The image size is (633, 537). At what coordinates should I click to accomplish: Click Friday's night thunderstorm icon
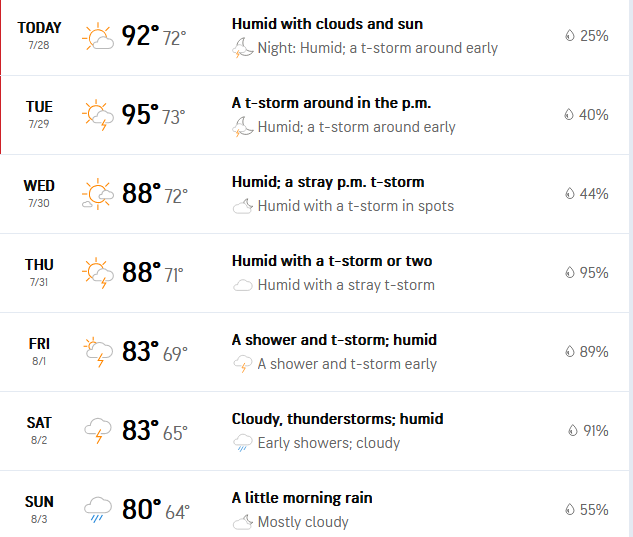click(x=242, y=364)
